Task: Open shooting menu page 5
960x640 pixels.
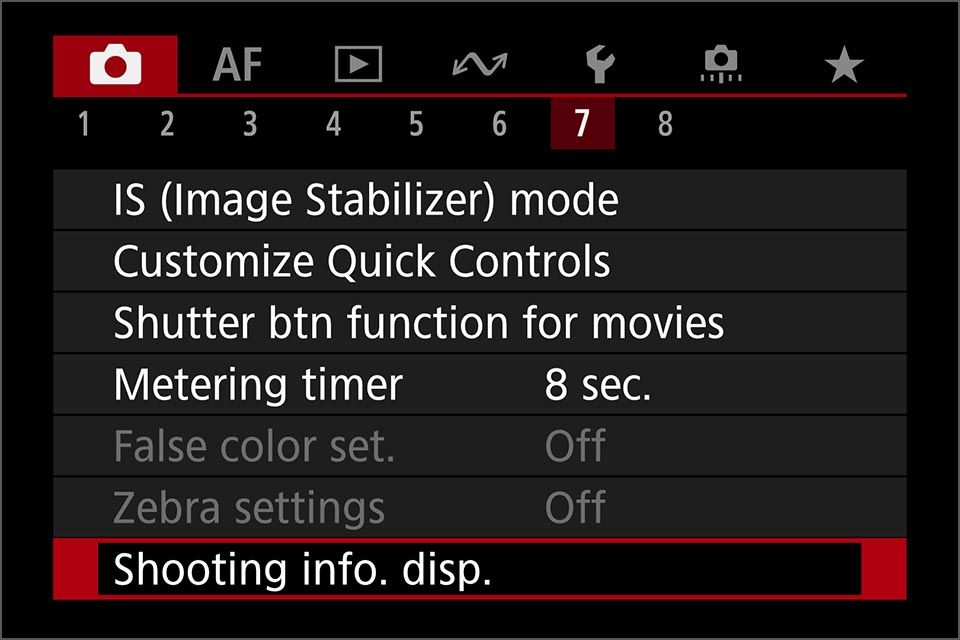Action: click(416, 124)
